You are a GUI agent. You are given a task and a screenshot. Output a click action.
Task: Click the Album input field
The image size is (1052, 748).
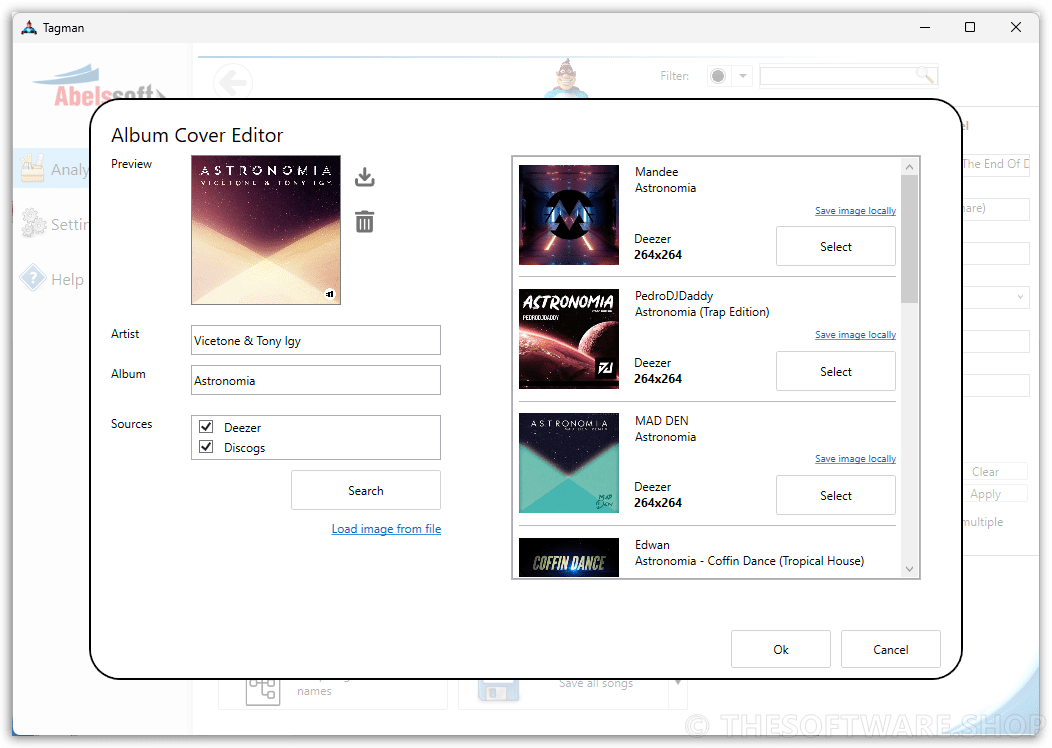coord(316,380)
